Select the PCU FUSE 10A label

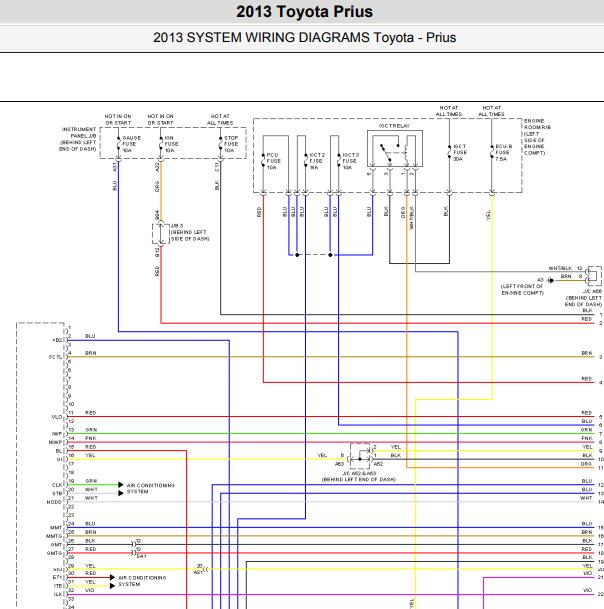273,161
